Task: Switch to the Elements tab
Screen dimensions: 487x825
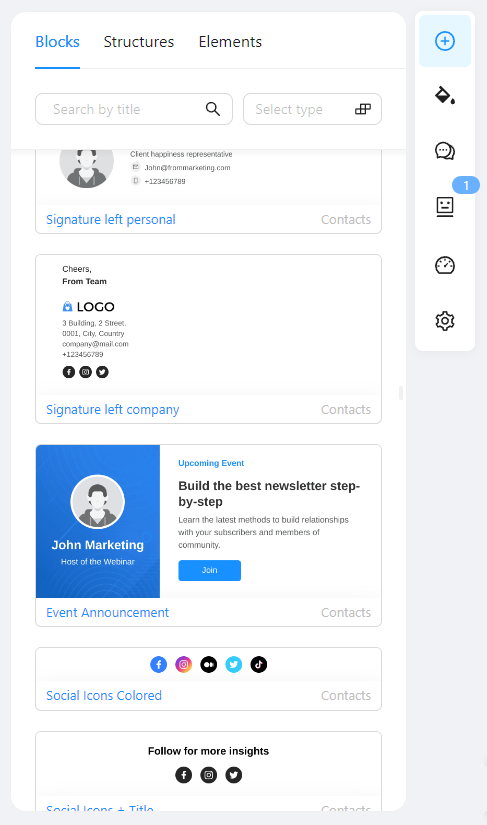Action: click(230, 42)
